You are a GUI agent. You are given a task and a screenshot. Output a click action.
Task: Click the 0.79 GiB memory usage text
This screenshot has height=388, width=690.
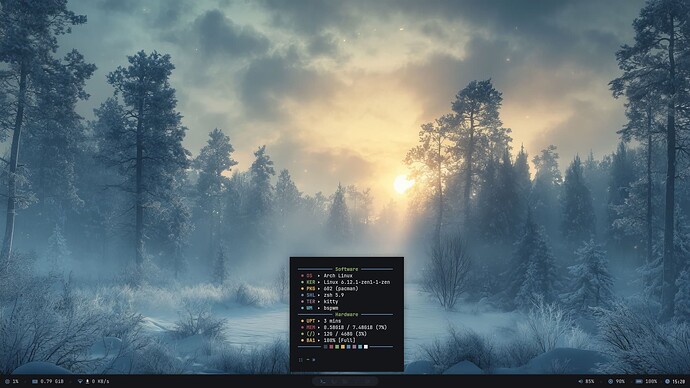click(x=52, y=381)
